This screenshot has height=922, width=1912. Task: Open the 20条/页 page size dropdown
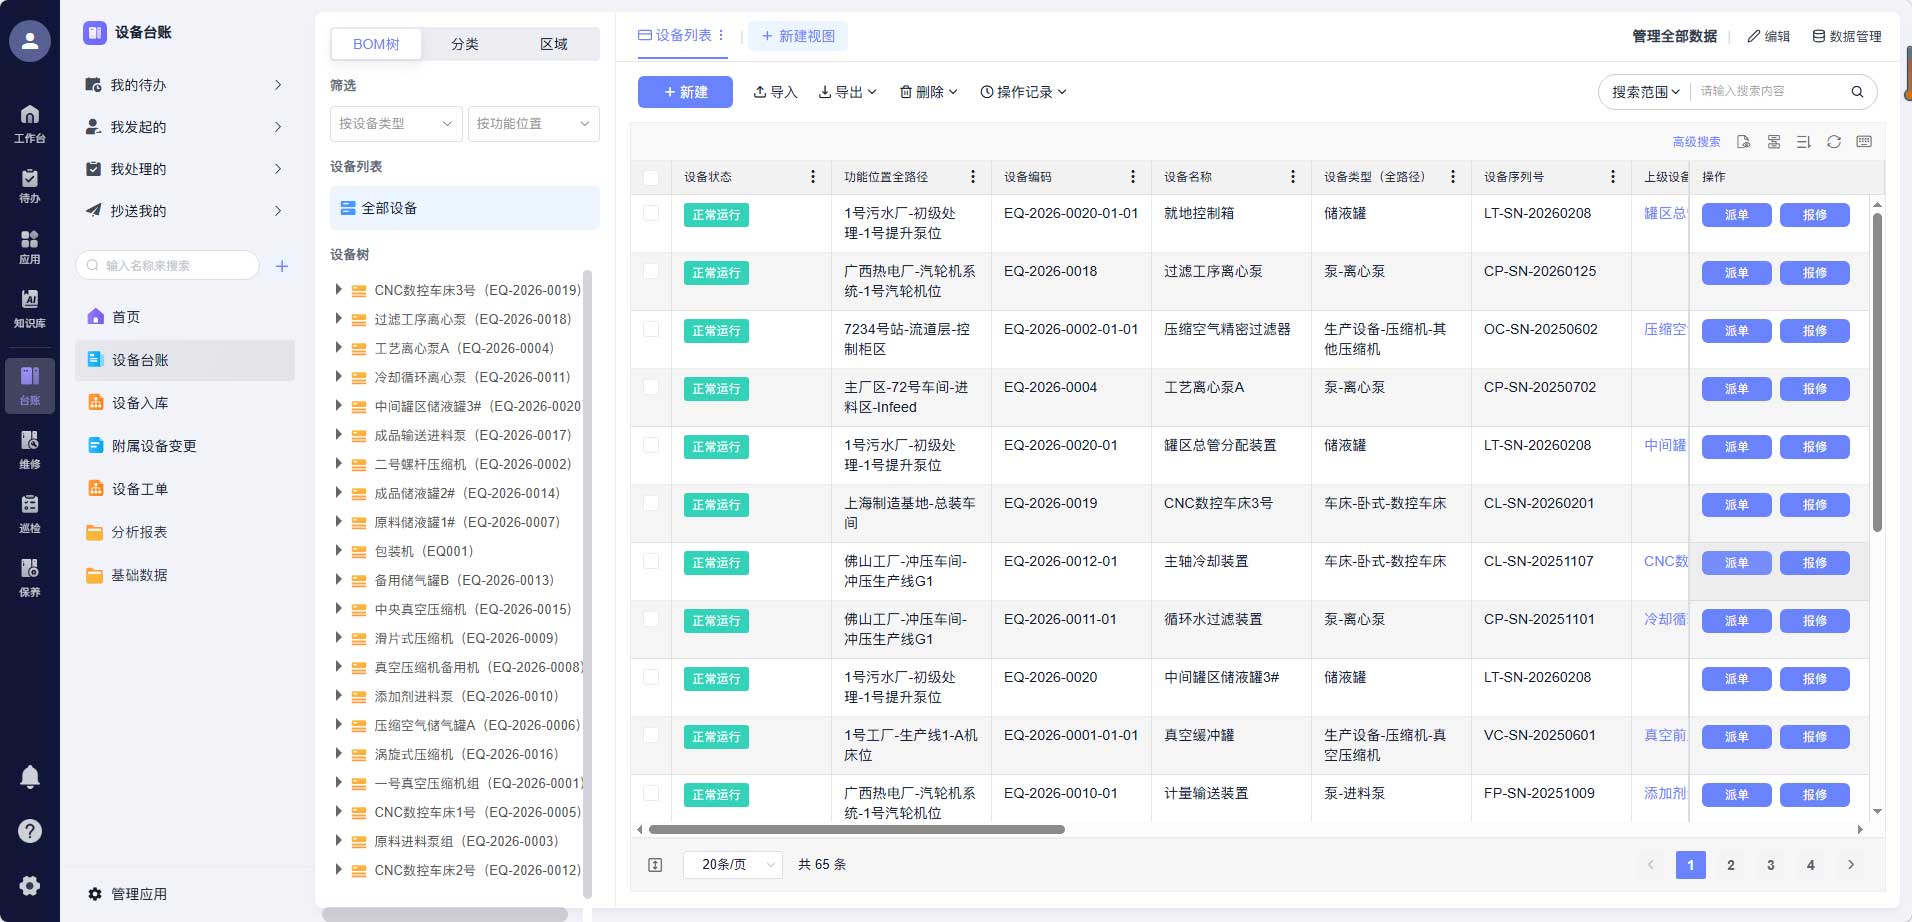(732, 865)
